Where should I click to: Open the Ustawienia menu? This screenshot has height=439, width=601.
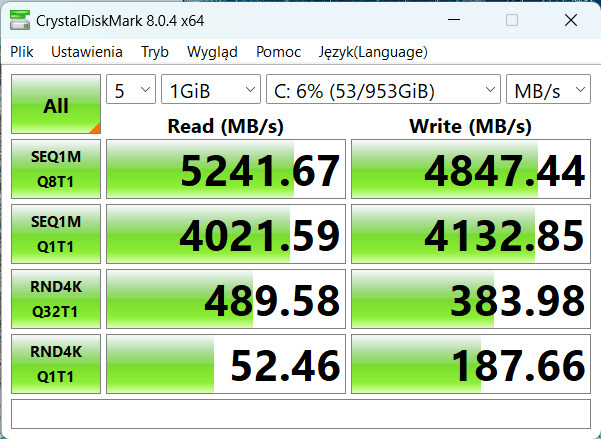click(87, 52)
